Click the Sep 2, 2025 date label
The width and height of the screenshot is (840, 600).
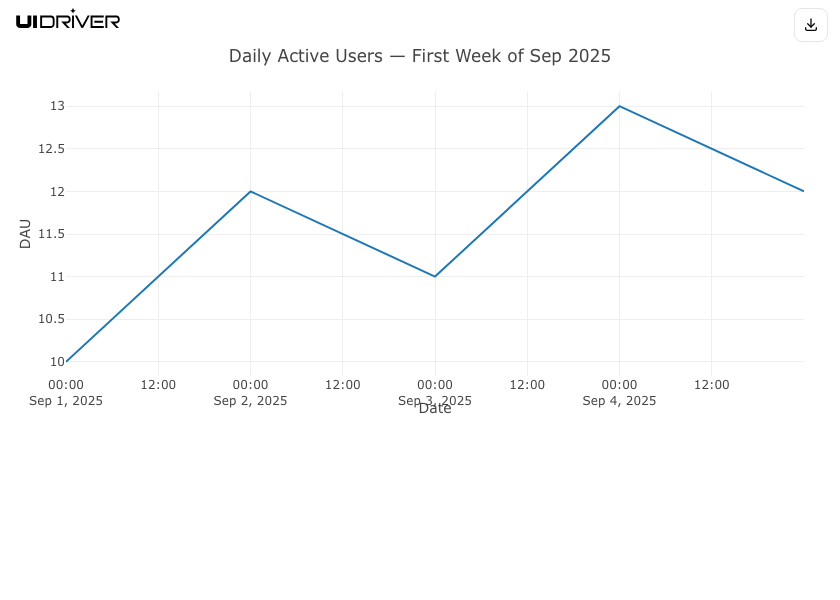tap(250, 401)
